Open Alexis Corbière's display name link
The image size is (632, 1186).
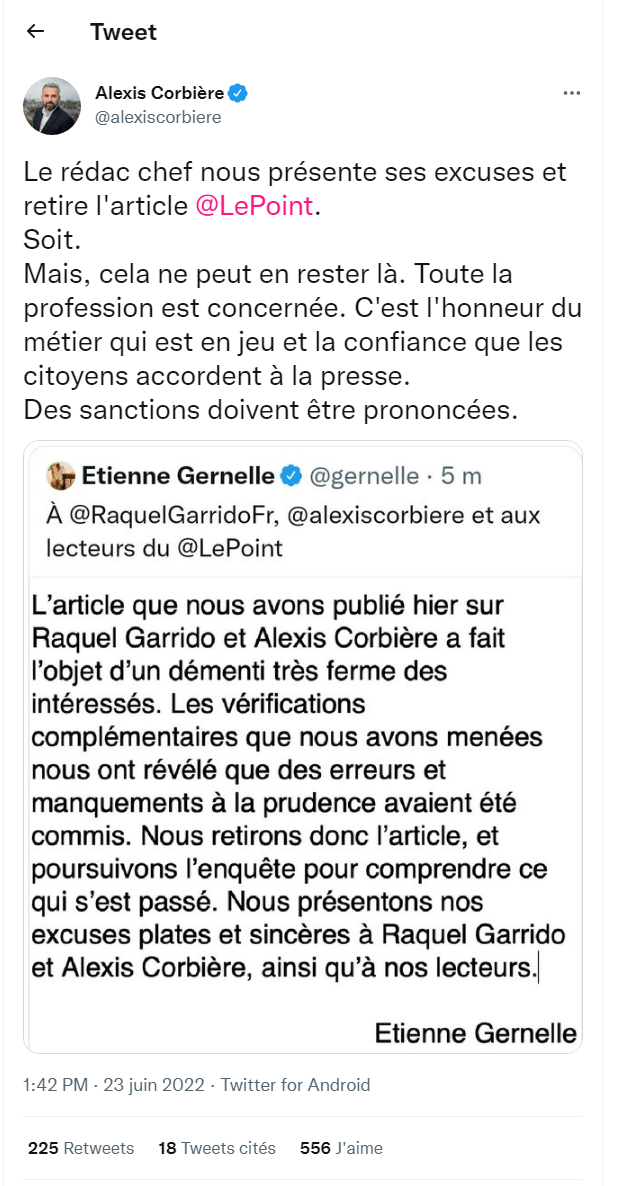(160, 93)
